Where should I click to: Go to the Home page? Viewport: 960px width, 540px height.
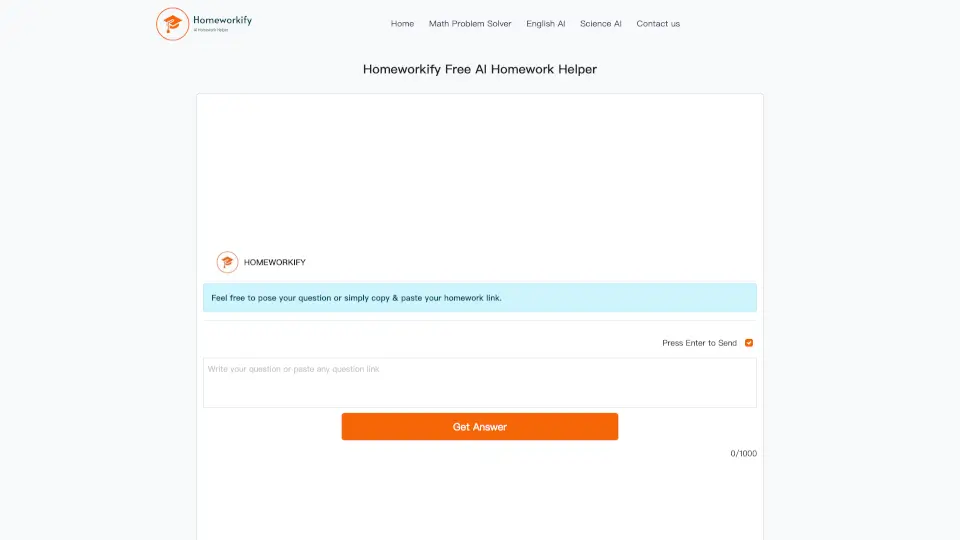pyautogui.click(x=402, y=24)
